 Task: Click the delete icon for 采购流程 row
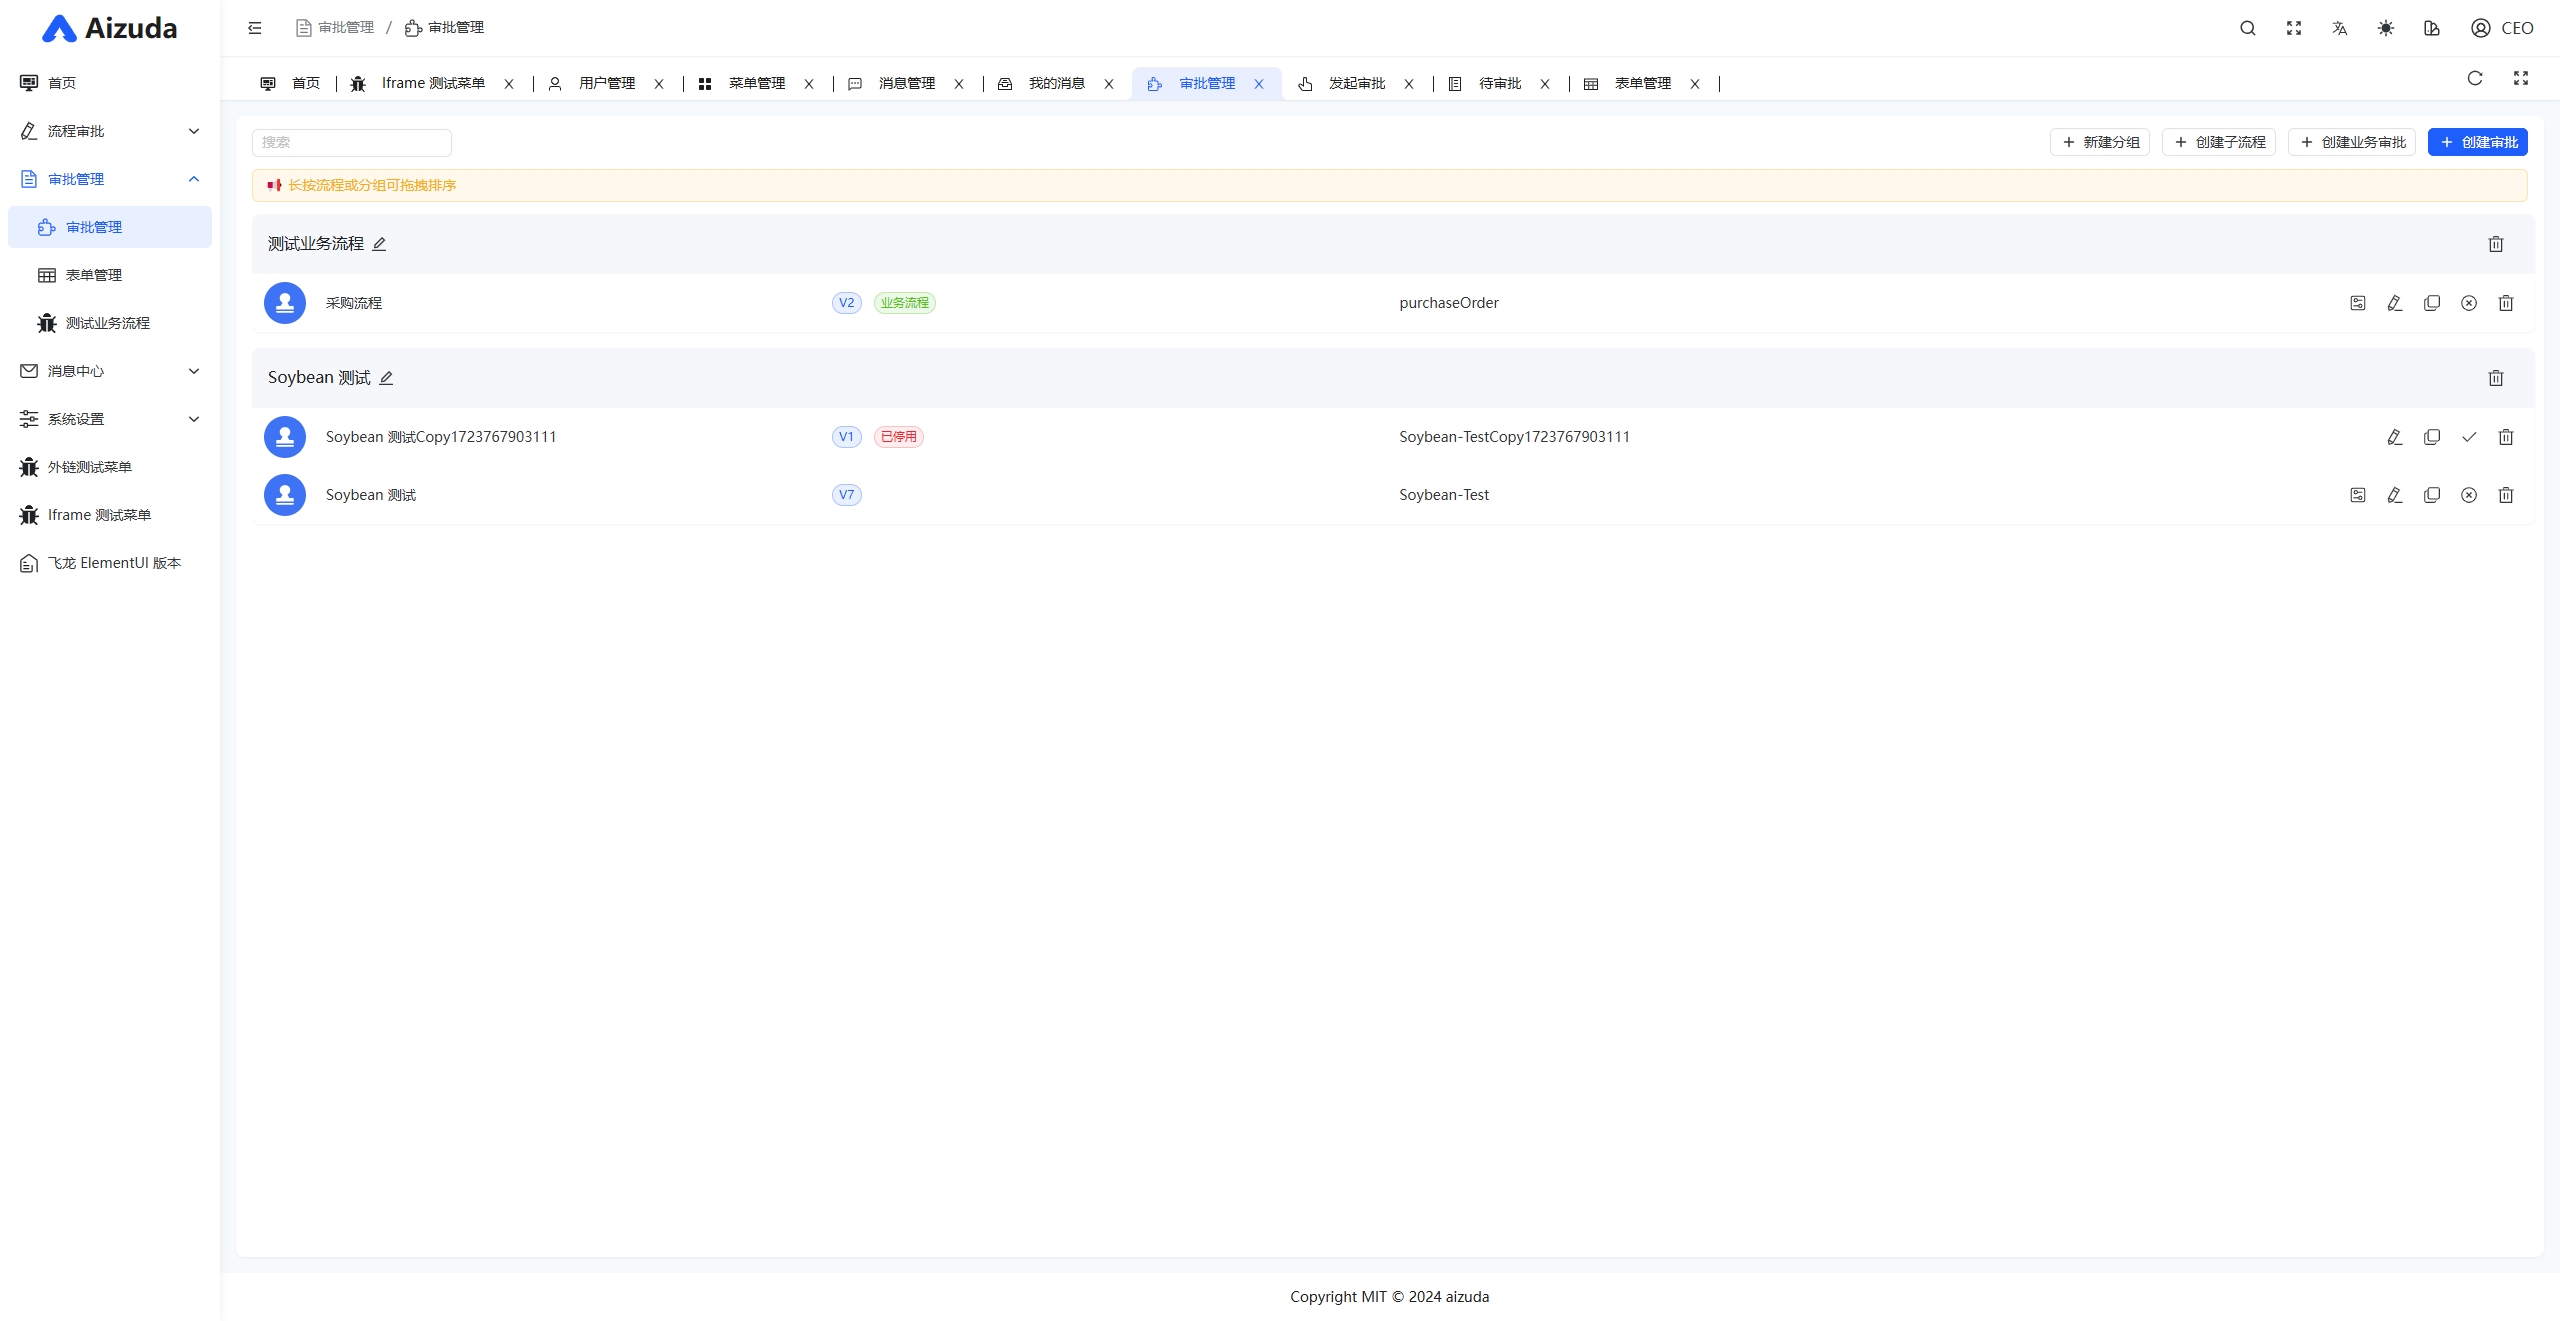2506,303
